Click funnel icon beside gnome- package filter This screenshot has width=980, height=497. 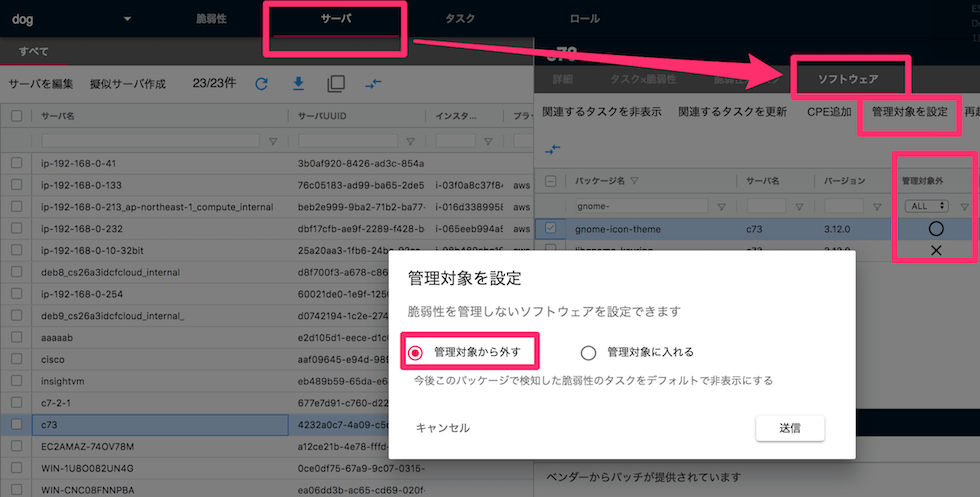[721, 206]
